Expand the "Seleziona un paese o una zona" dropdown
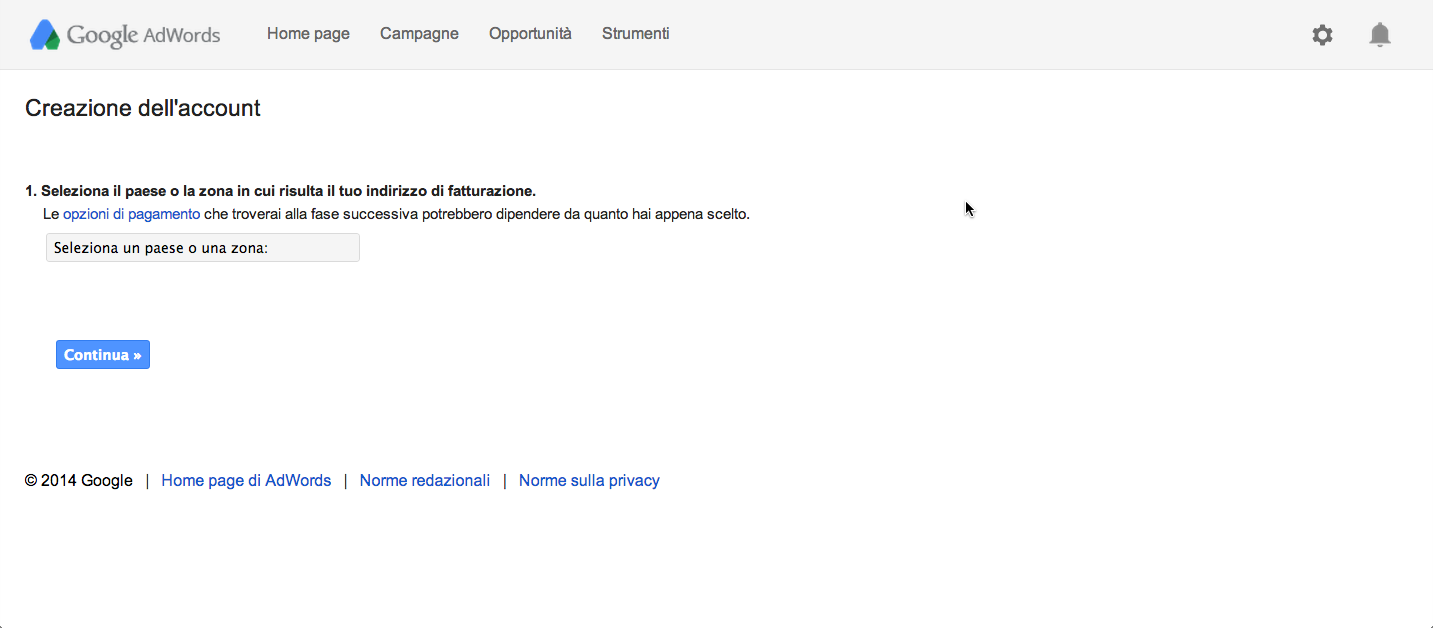The height and width of the screenshot is (628, 1433). 203,248
